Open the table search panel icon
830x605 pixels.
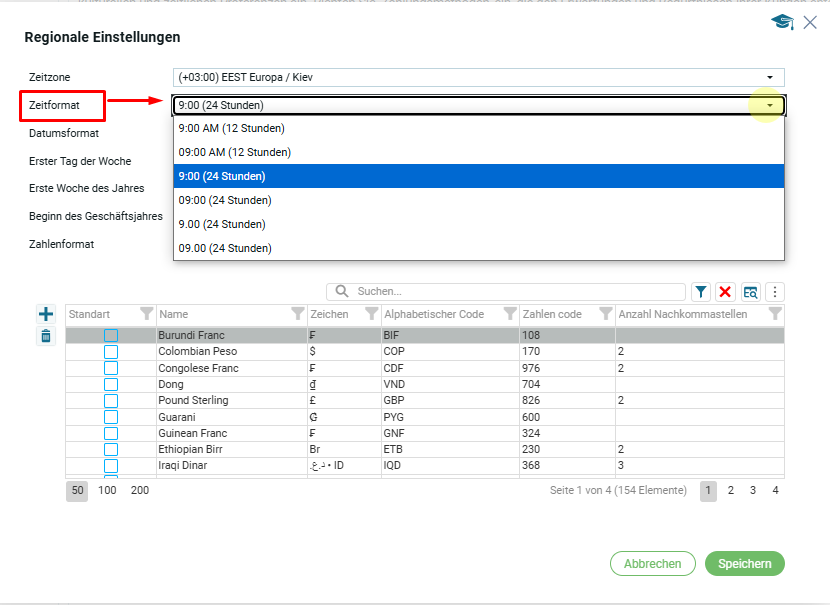click(x=750, y=291)
